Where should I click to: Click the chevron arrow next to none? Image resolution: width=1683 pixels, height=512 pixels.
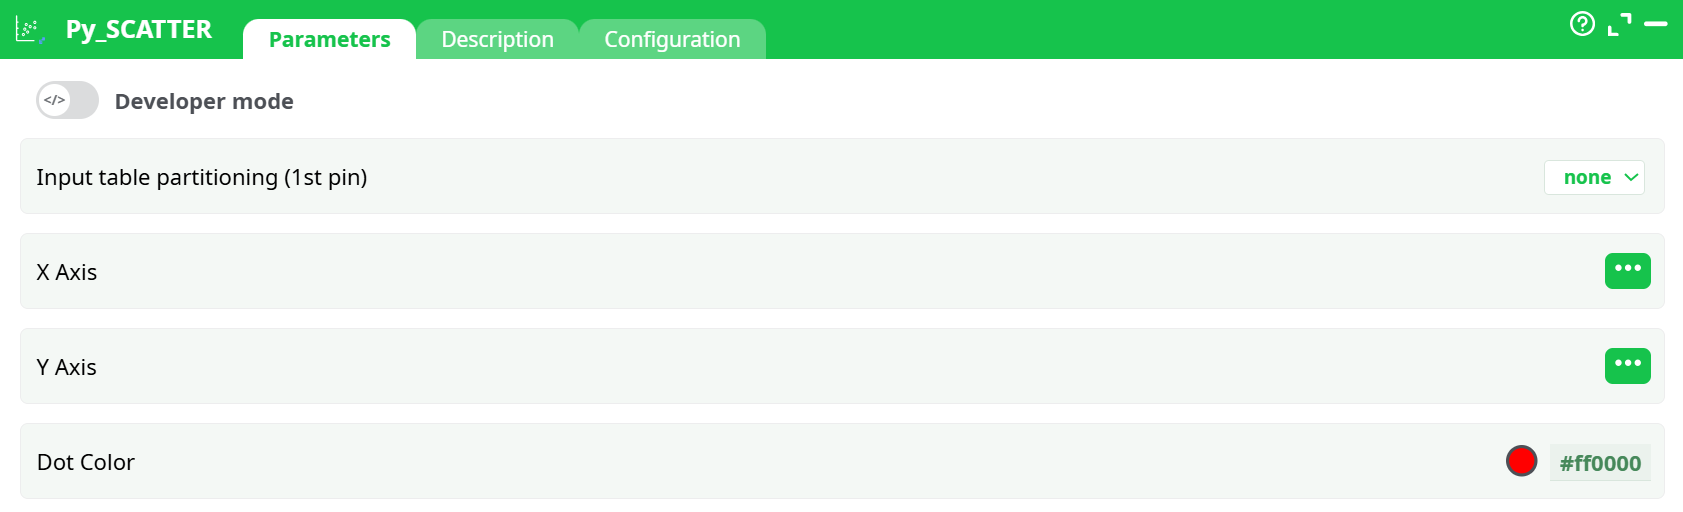1631,177
